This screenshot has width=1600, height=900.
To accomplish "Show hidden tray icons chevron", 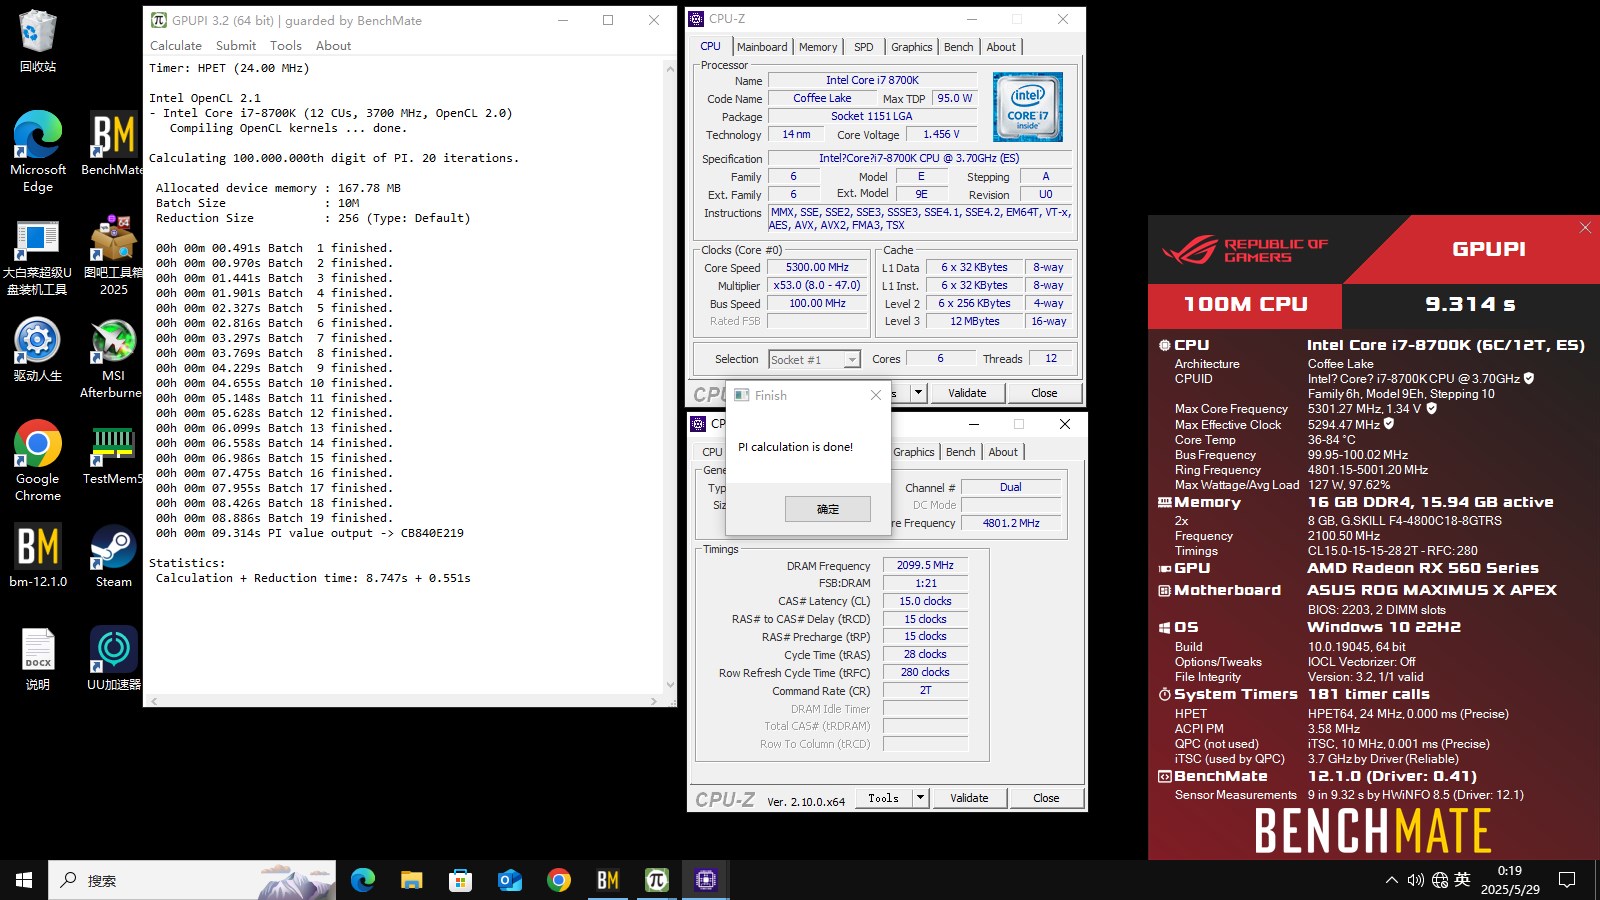I will tap(1391, 880).
